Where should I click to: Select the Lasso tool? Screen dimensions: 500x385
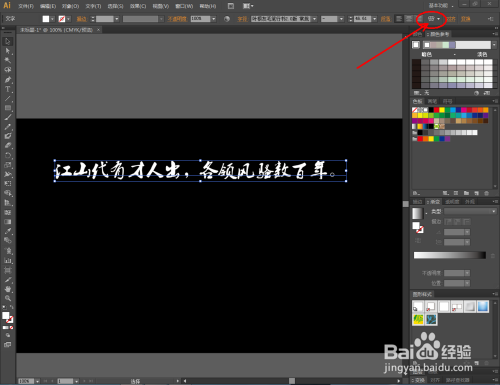click(8, 70)
